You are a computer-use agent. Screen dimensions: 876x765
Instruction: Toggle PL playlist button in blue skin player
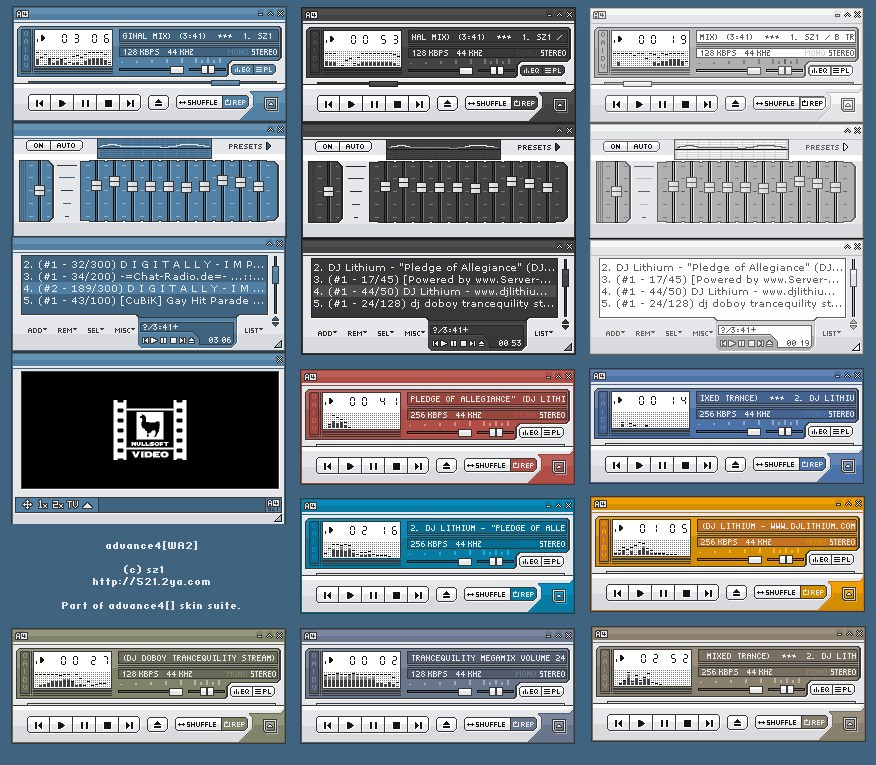pyautogui.click(x=264, y=70)
